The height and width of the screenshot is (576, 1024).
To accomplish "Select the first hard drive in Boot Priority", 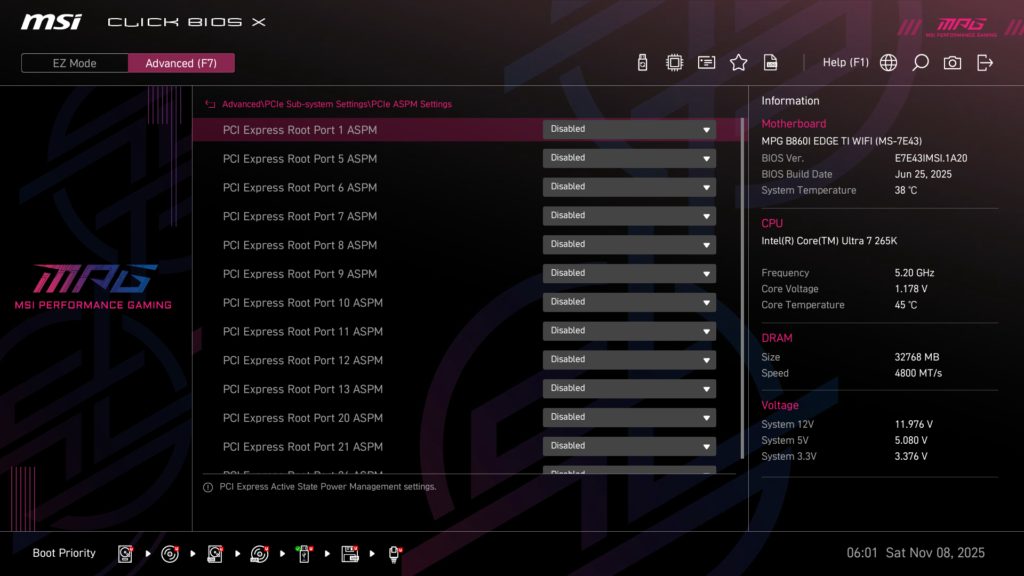I will point(125,553).
